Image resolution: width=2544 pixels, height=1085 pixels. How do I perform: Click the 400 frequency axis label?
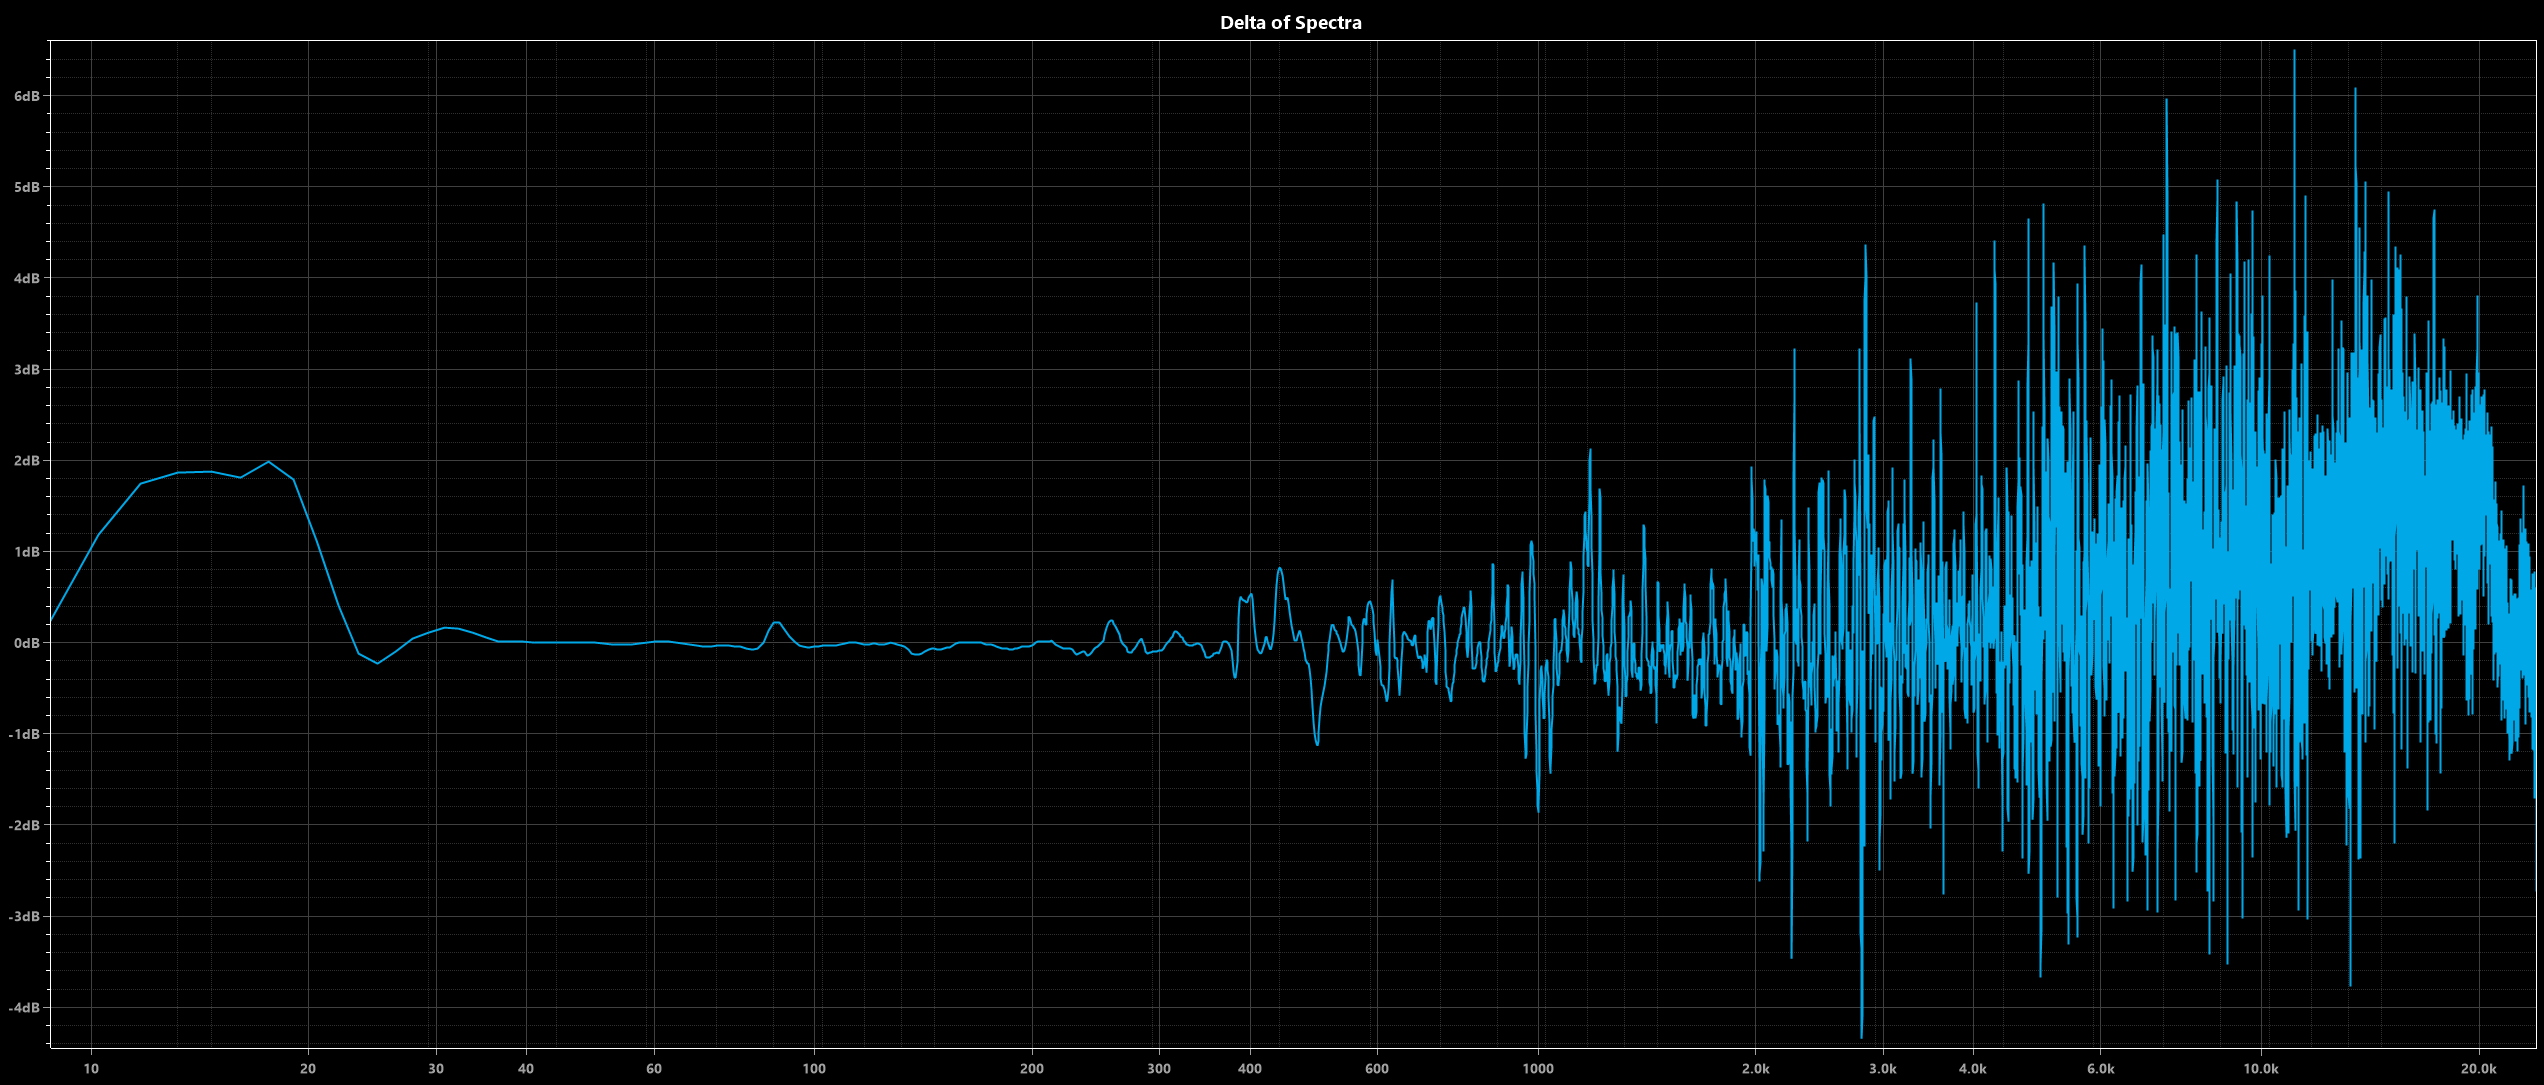1250,1068
